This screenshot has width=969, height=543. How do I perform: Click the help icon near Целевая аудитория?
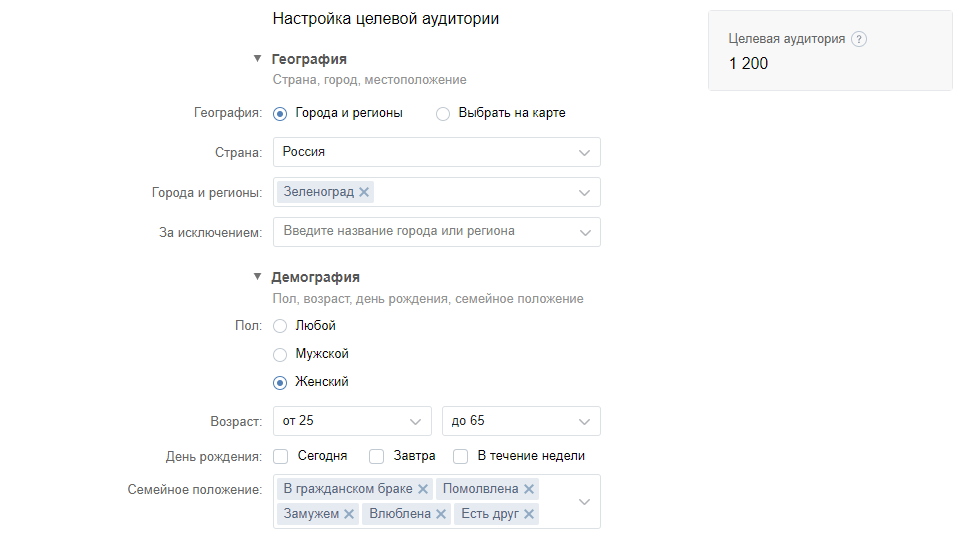click(859, 39)
